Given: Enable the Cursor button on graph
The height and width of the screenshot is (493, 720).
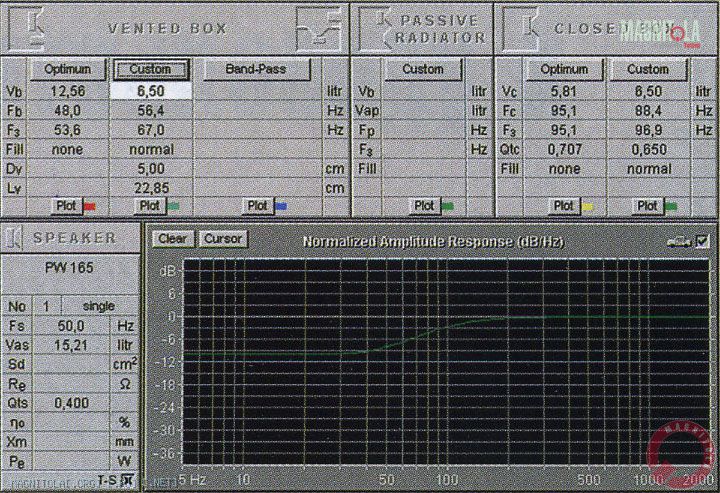Looking at the screenshot, I should (x=223, y=239).
